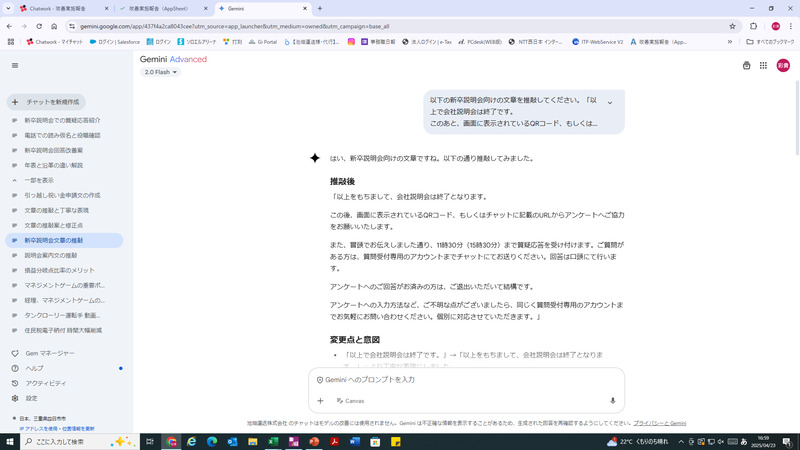Open Word from the taskbar

pyautogui.click(x=355, y=442)
